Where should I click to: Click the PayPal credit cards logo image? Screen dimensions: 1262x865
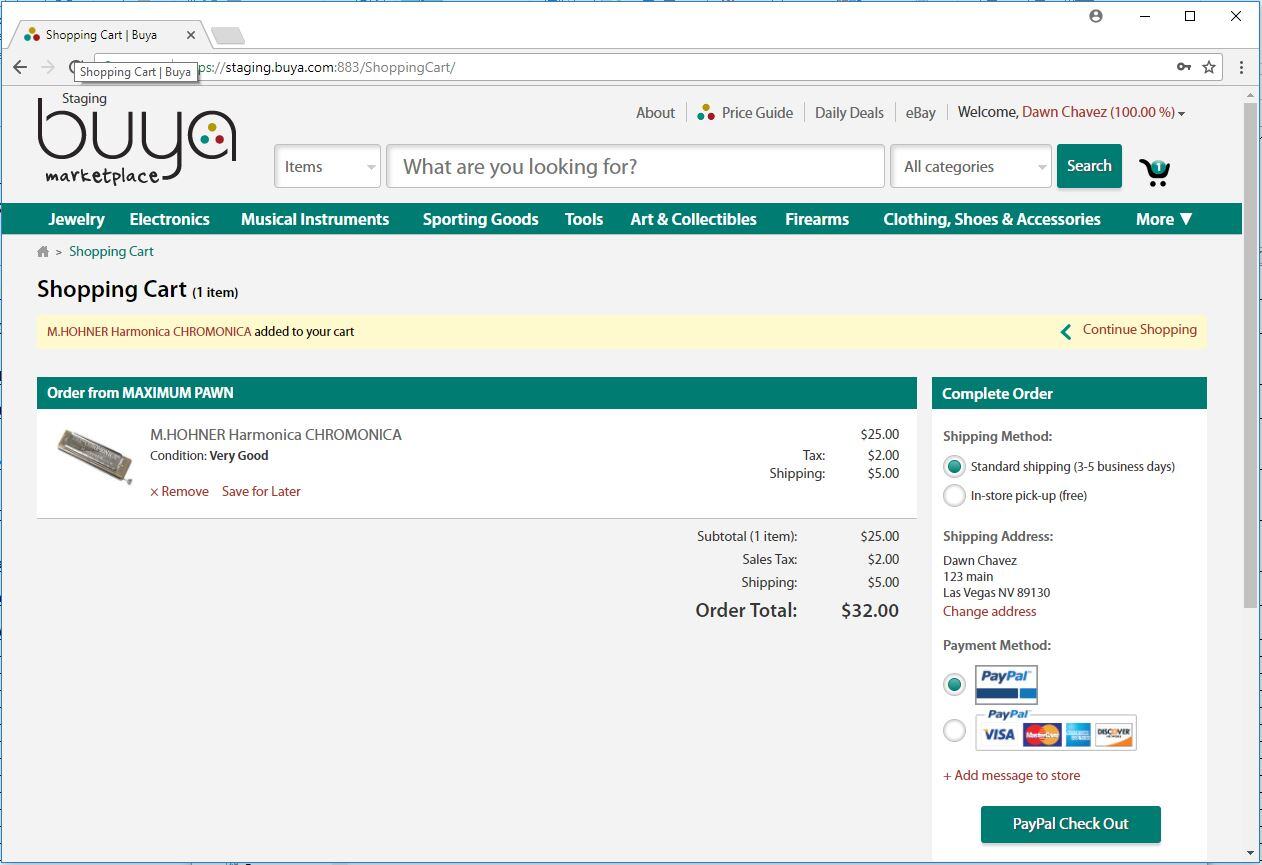pyautogui.click(x=1056, y=730)
